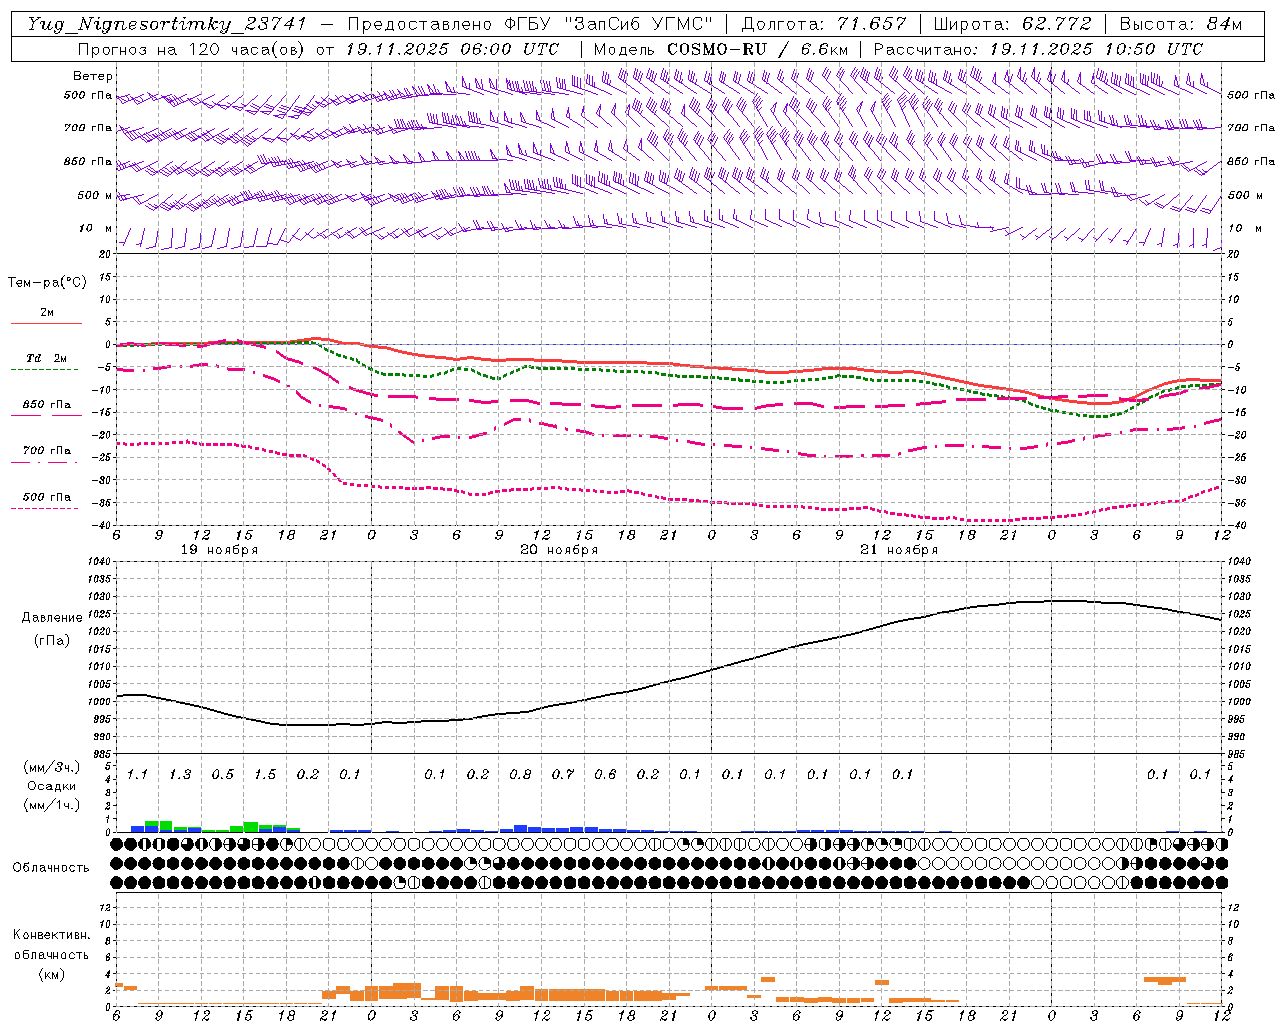Click the '700 гПа' temperature legend entry
The width and height of the screenshot is (1280, 1024).
(47, 450)
